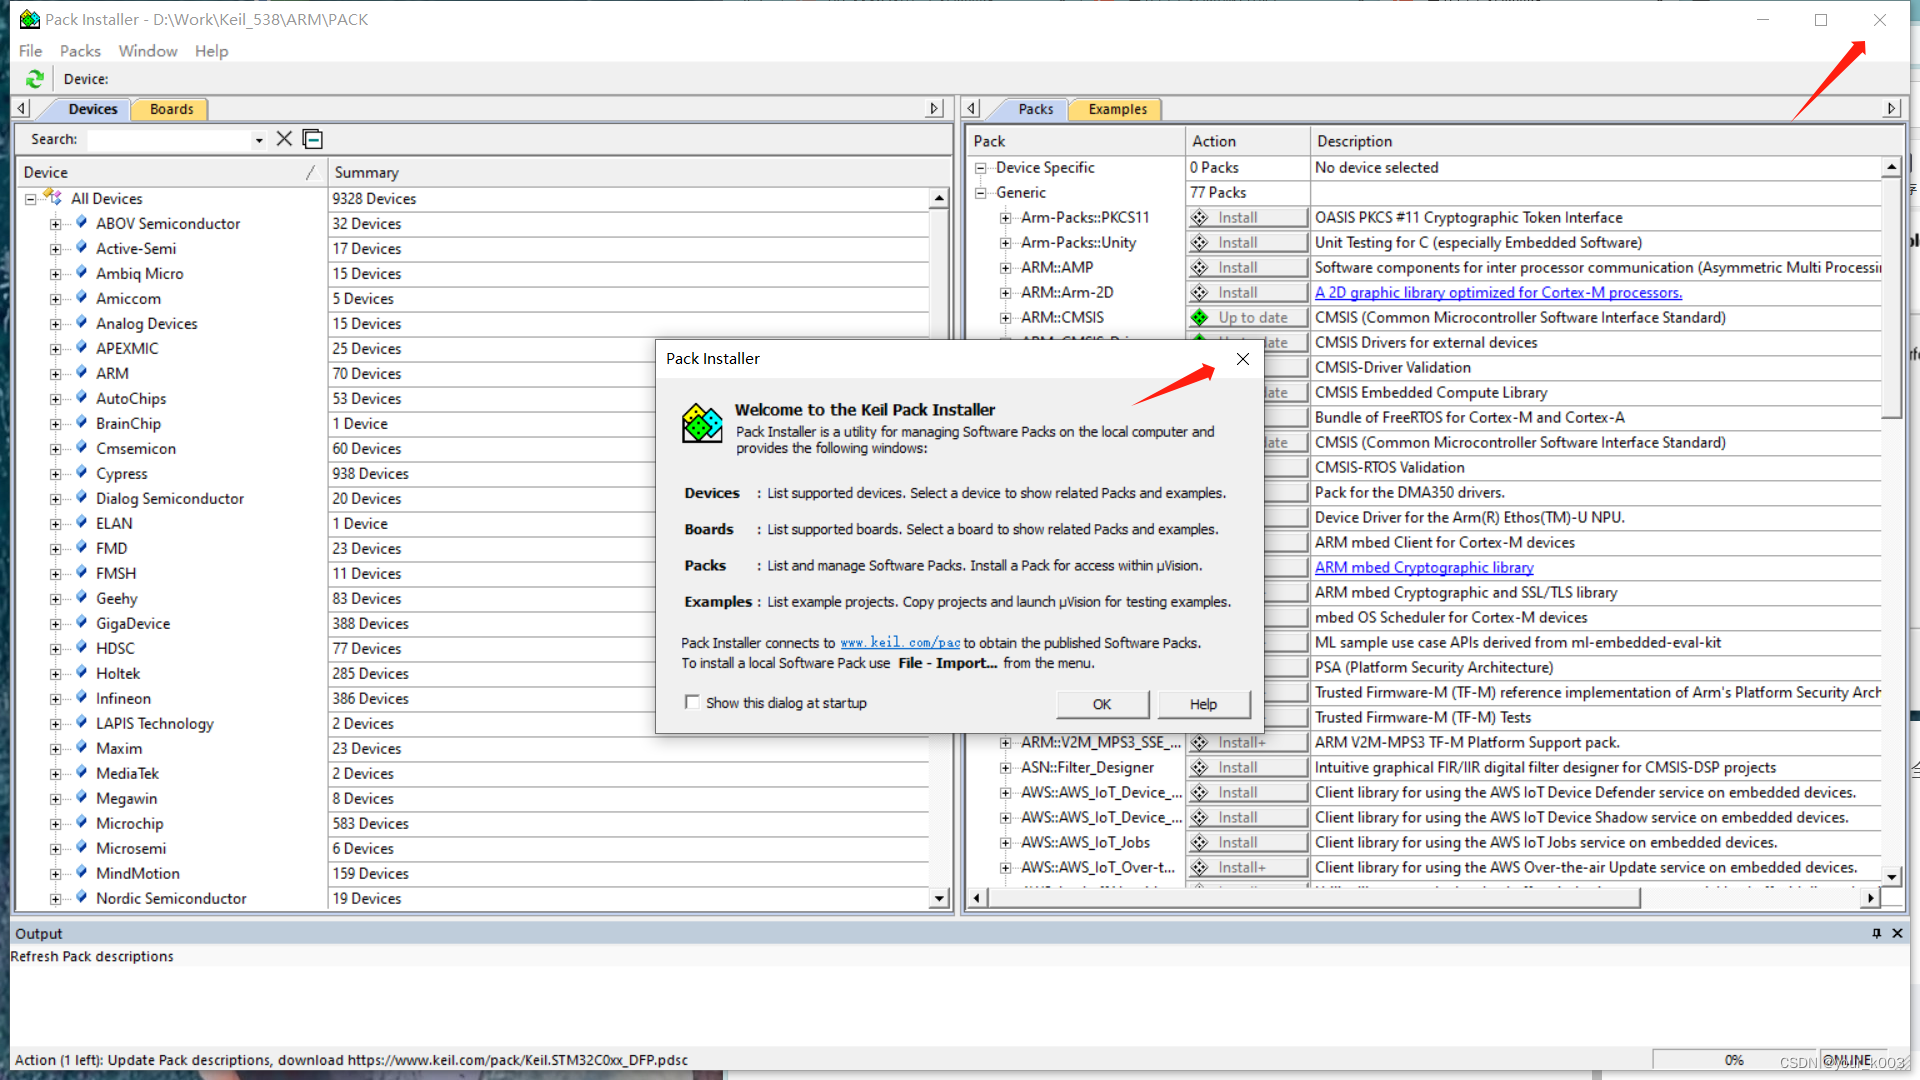Sort by the Device column header
1920x1080 pixels.
[170, 173]
